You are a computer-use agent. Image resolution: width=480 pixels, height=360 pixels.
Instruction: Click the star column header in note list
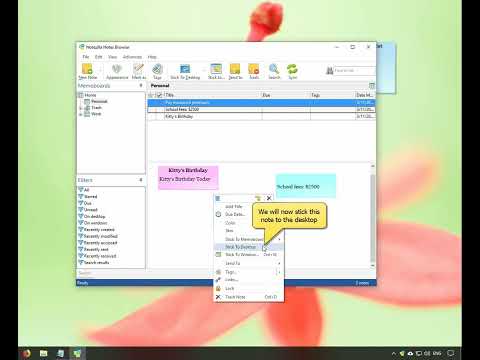point(152,95)
